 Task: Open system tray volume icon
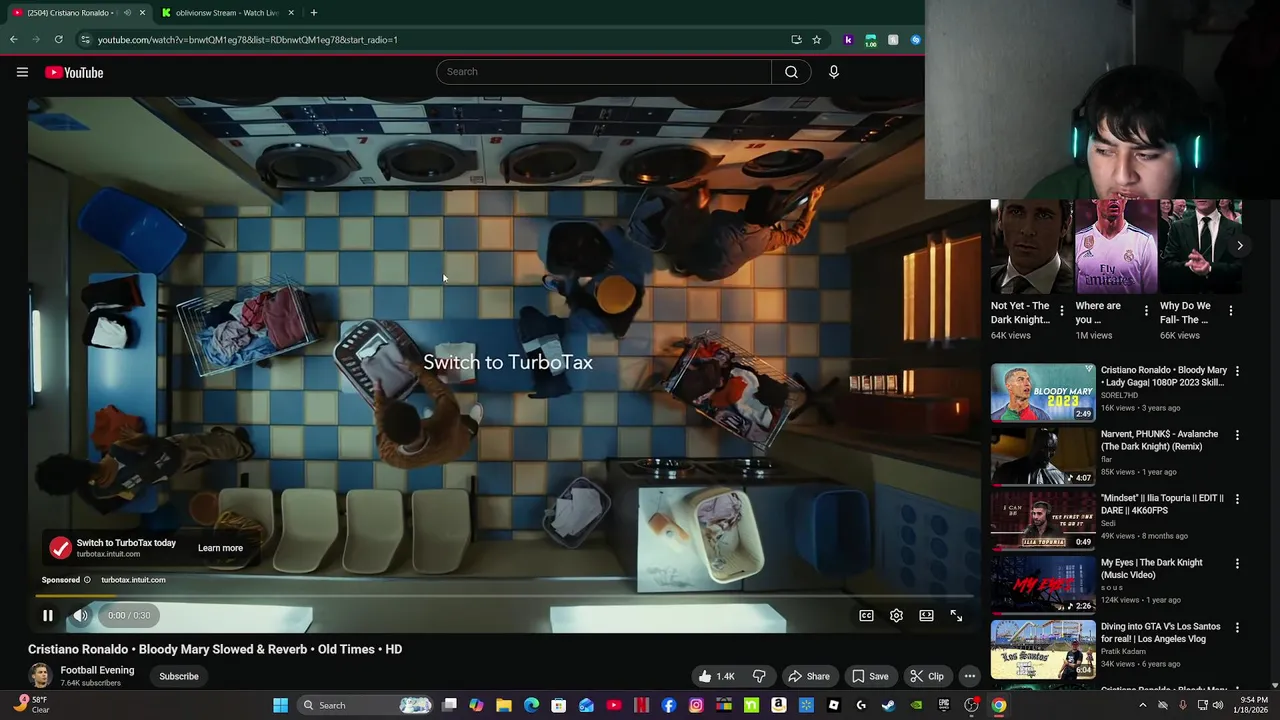point(1218,705)
